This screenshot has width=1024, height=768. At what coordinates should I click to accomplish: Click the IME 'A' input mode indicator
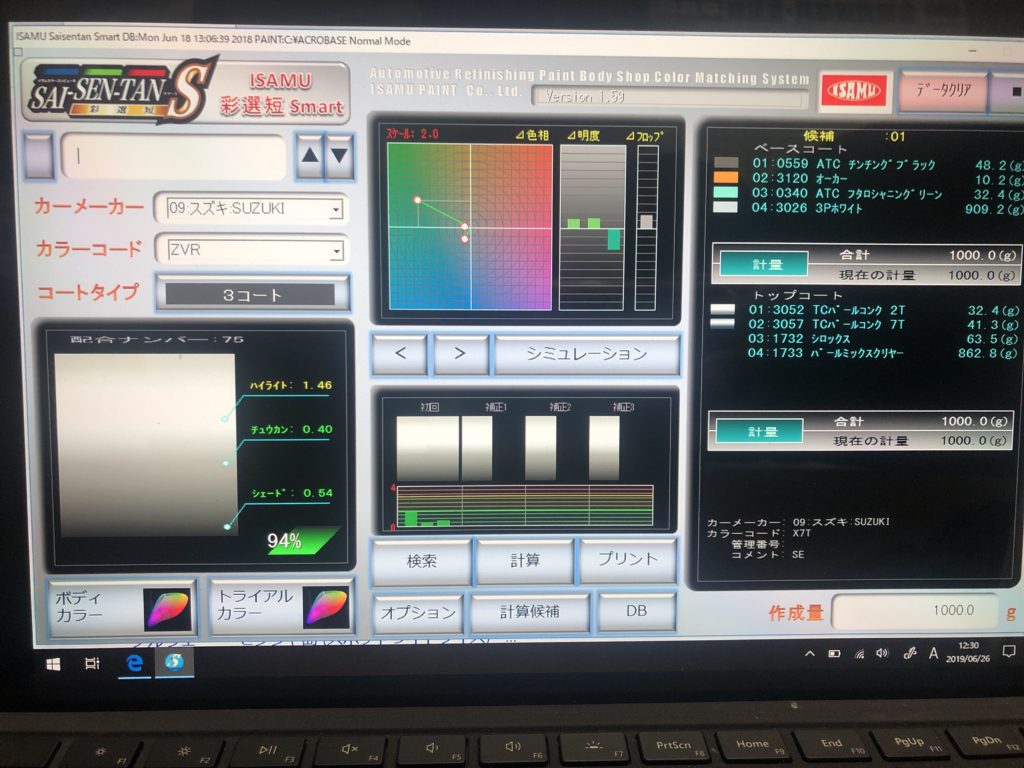click(934, 653)
